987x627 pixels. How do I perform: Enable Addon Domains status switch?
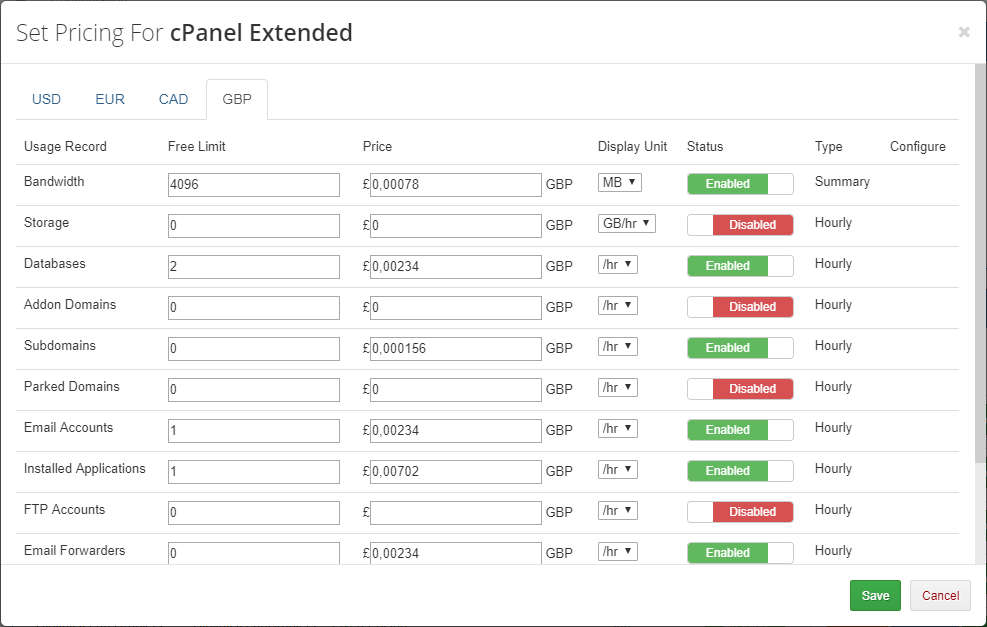pyautogui.click(x=740, y=307)
